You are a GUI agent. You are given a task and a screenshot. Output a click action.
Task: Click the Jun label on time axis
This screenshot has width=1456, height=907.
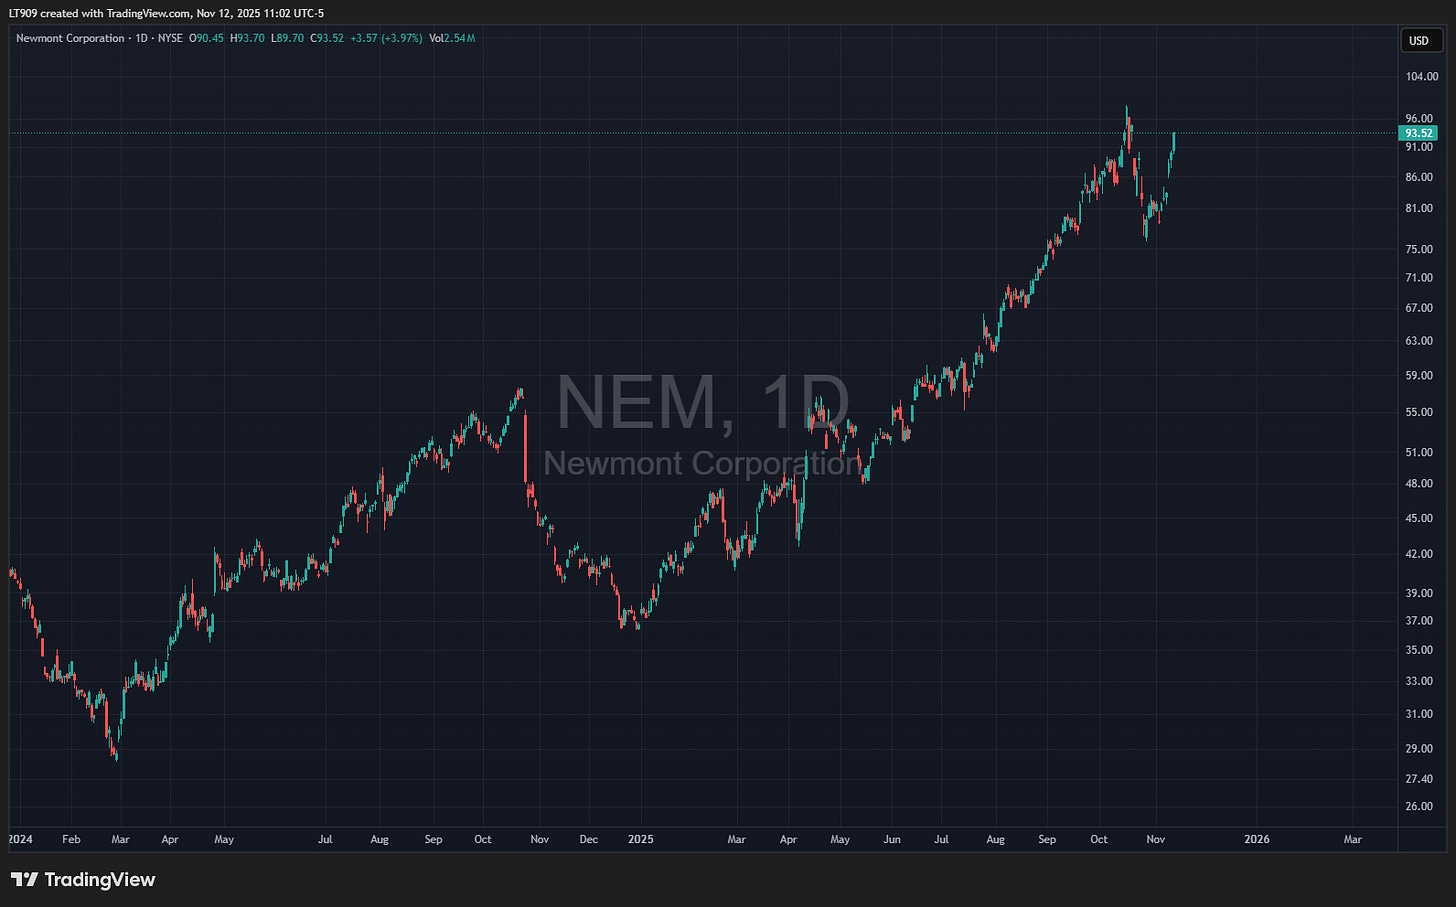tap(892, 839)
